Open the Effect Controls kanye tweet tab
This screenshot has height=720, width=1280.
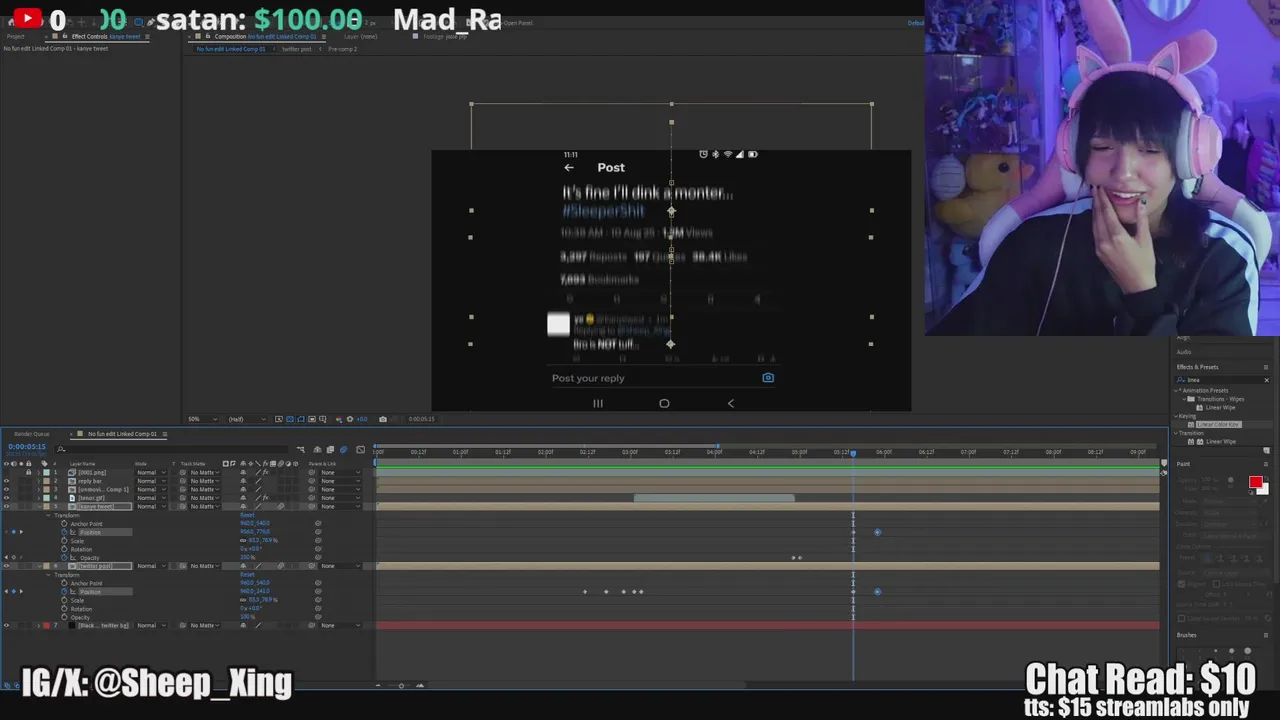105,36
